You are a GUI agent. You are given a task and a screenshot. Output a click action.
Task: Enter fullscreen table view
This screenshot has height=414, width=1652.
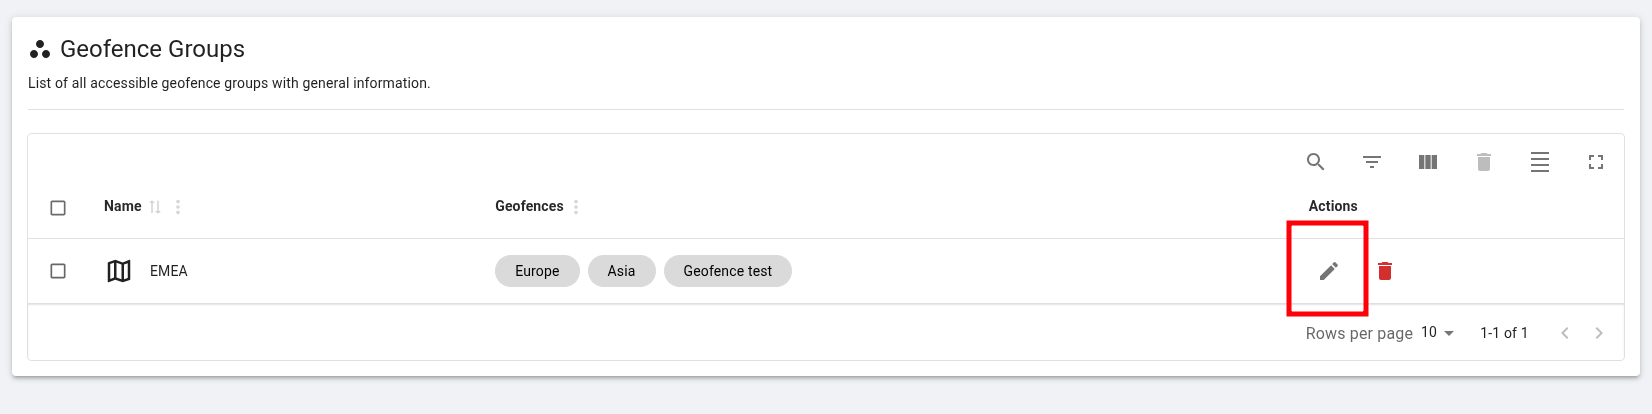[1596, 162]
